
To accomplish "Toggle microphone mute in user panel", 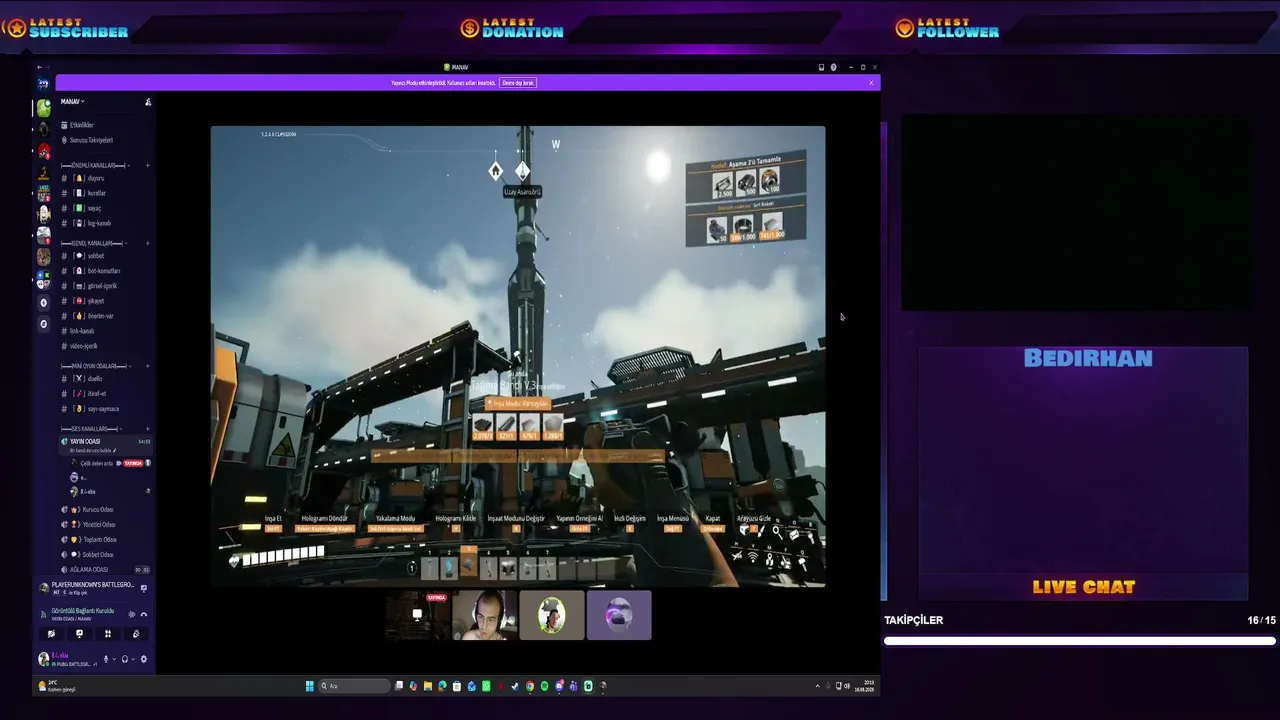I will [106, 659].
